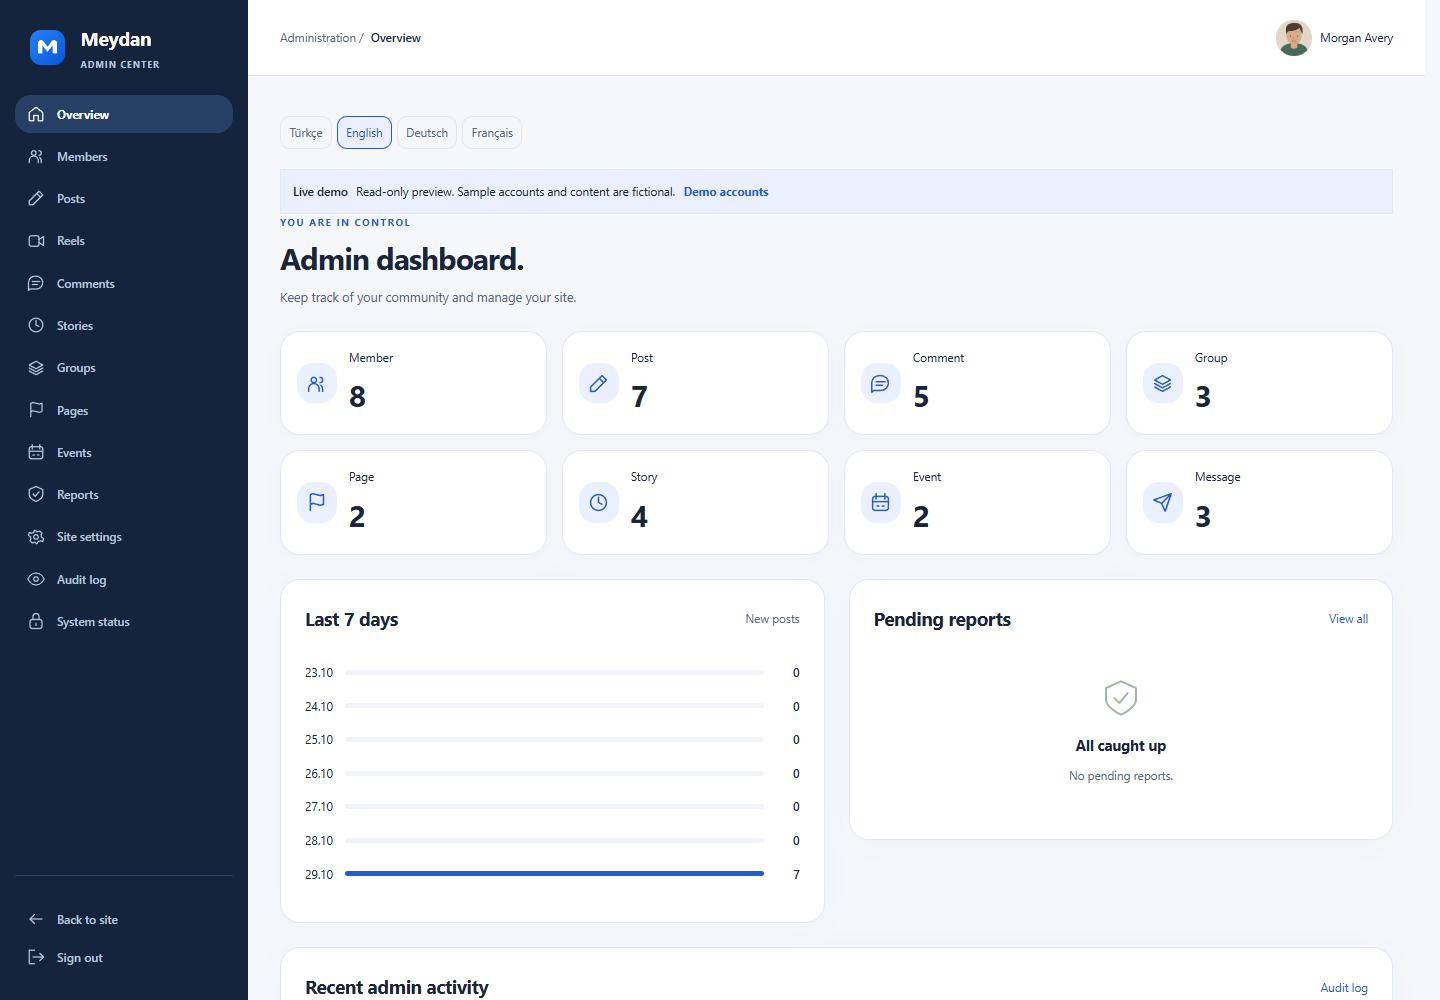Click the Back to site arrow icon
This screenshot has height=1000, width=1440.
click(36, 920)
